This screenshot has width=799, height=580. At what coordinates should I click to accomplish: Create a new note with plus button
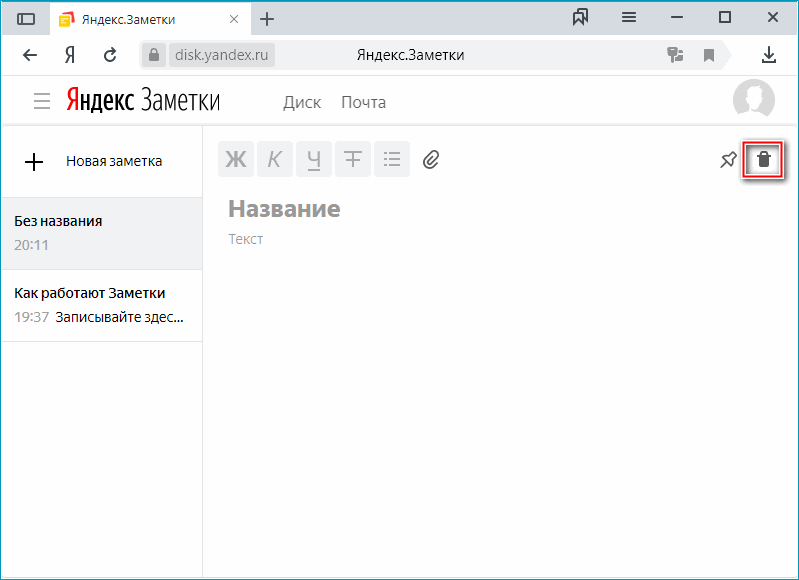(x=34, y=162)
